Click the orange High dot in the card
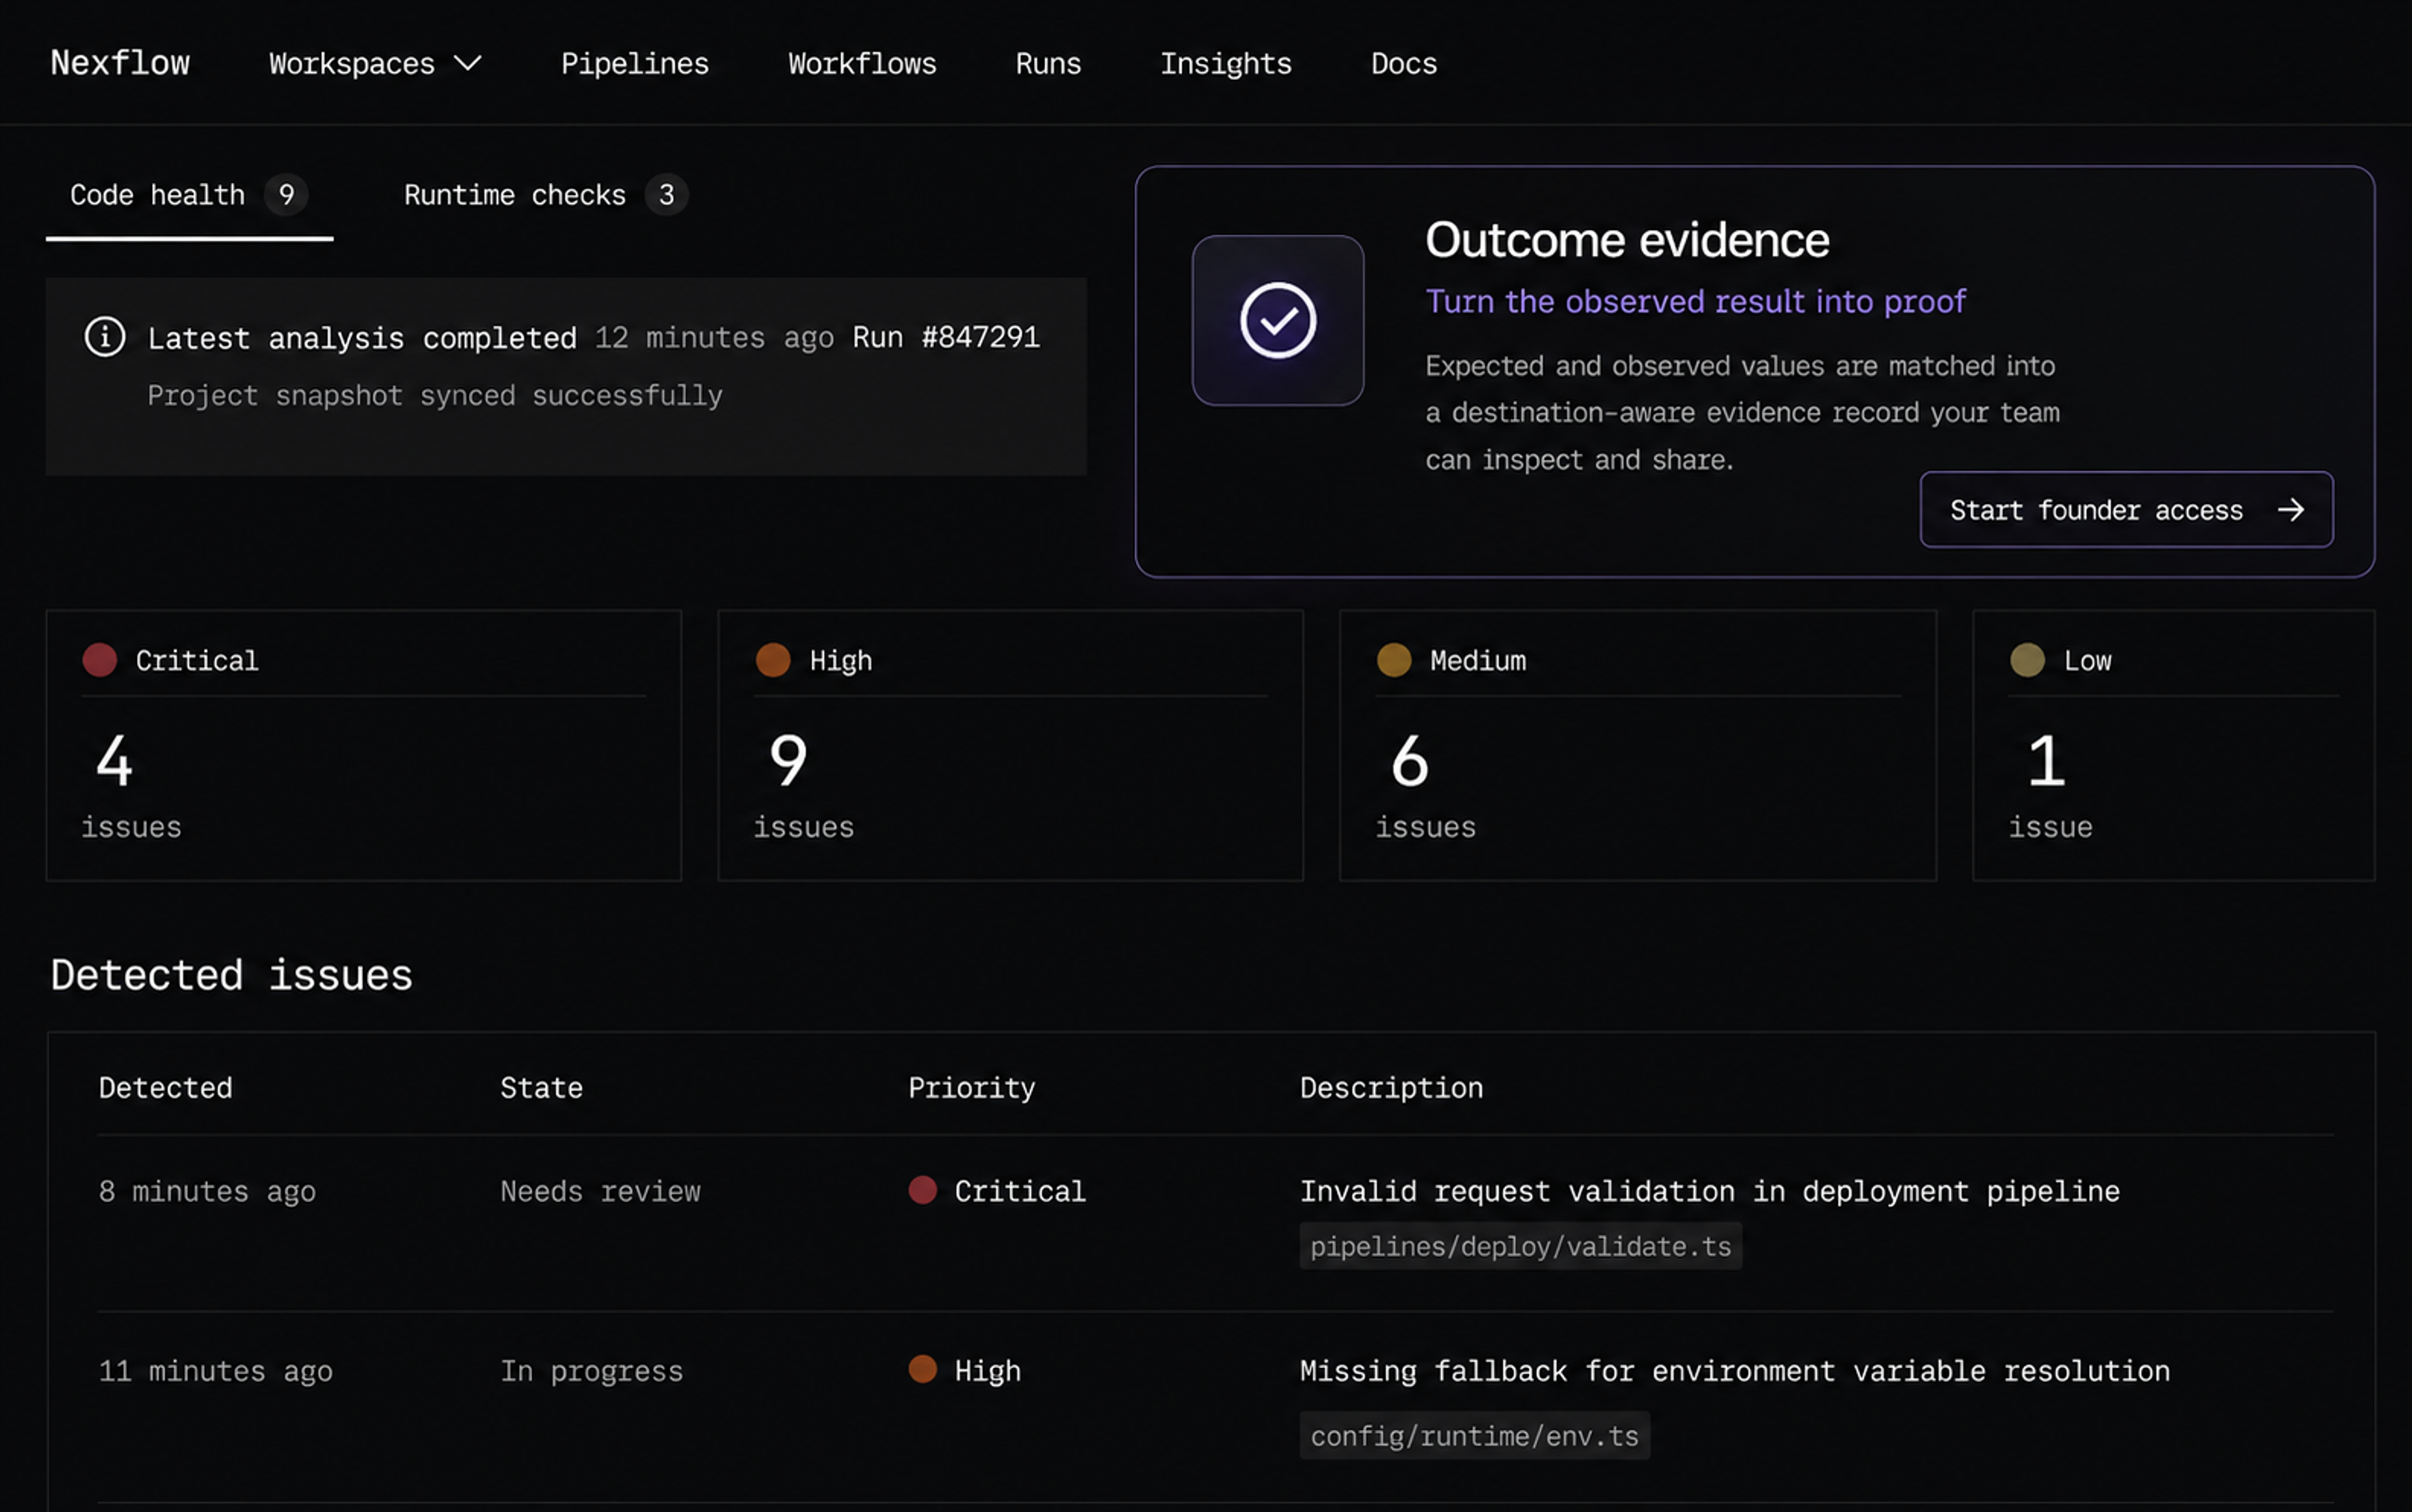The image size is (2412, 1512). (x=773, y=660)
